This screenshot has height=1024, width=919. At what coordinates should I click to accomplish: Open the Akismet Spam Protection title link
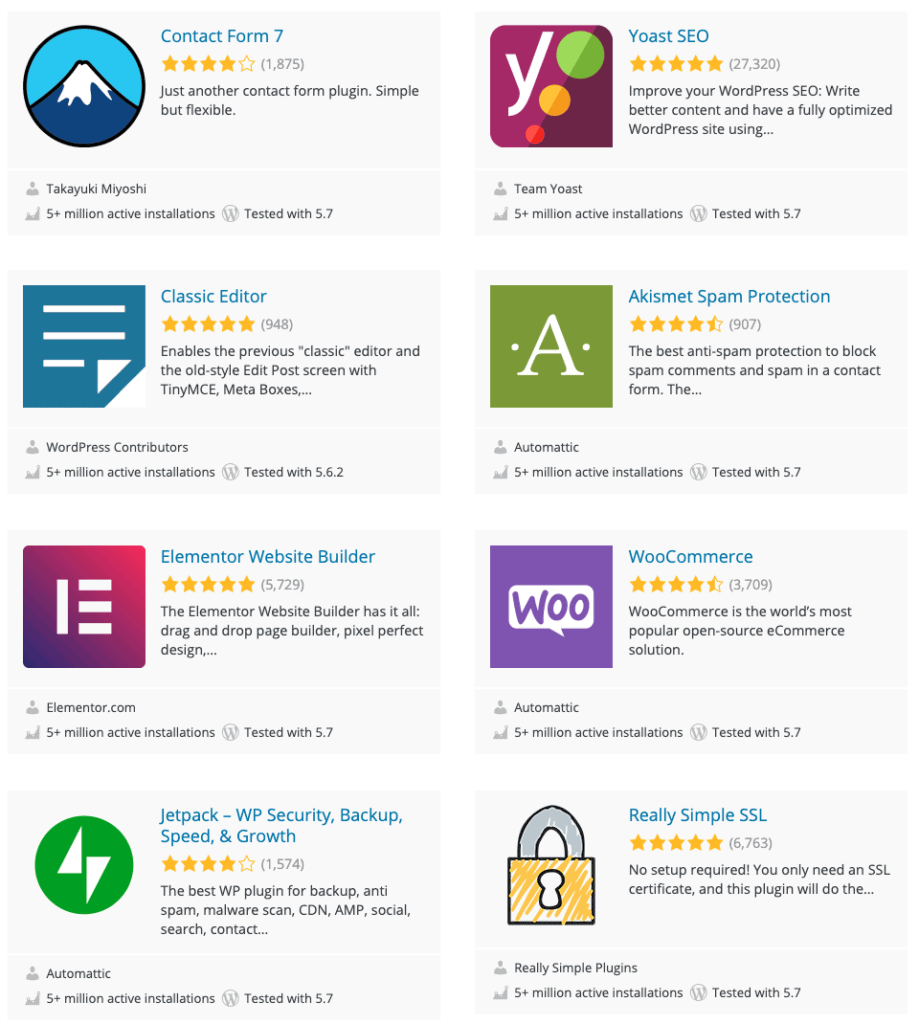click(729, 296)
